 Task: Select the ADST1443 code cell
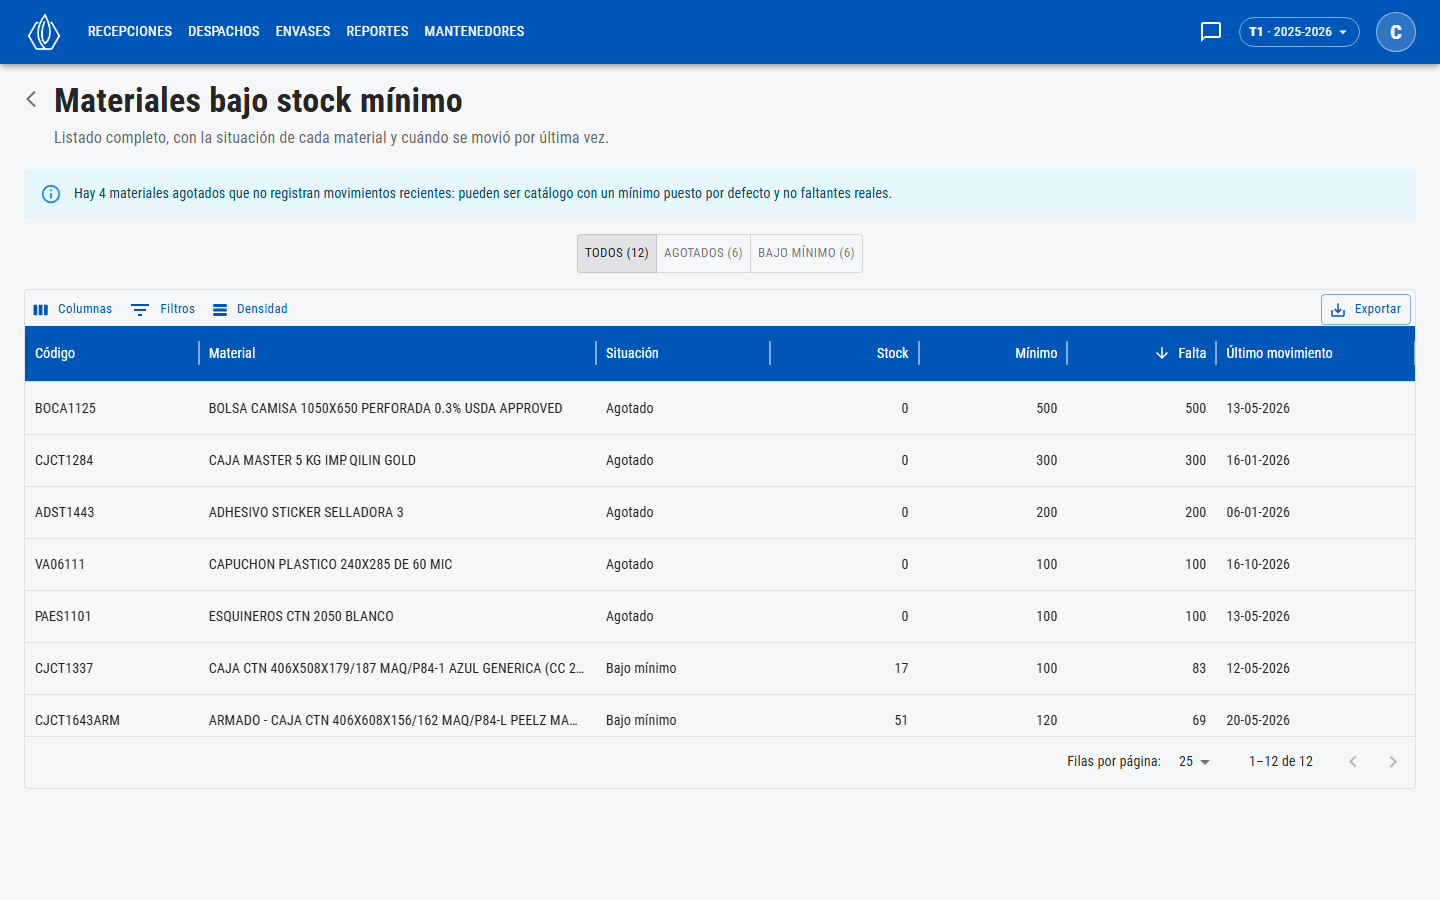click(64, 512)
